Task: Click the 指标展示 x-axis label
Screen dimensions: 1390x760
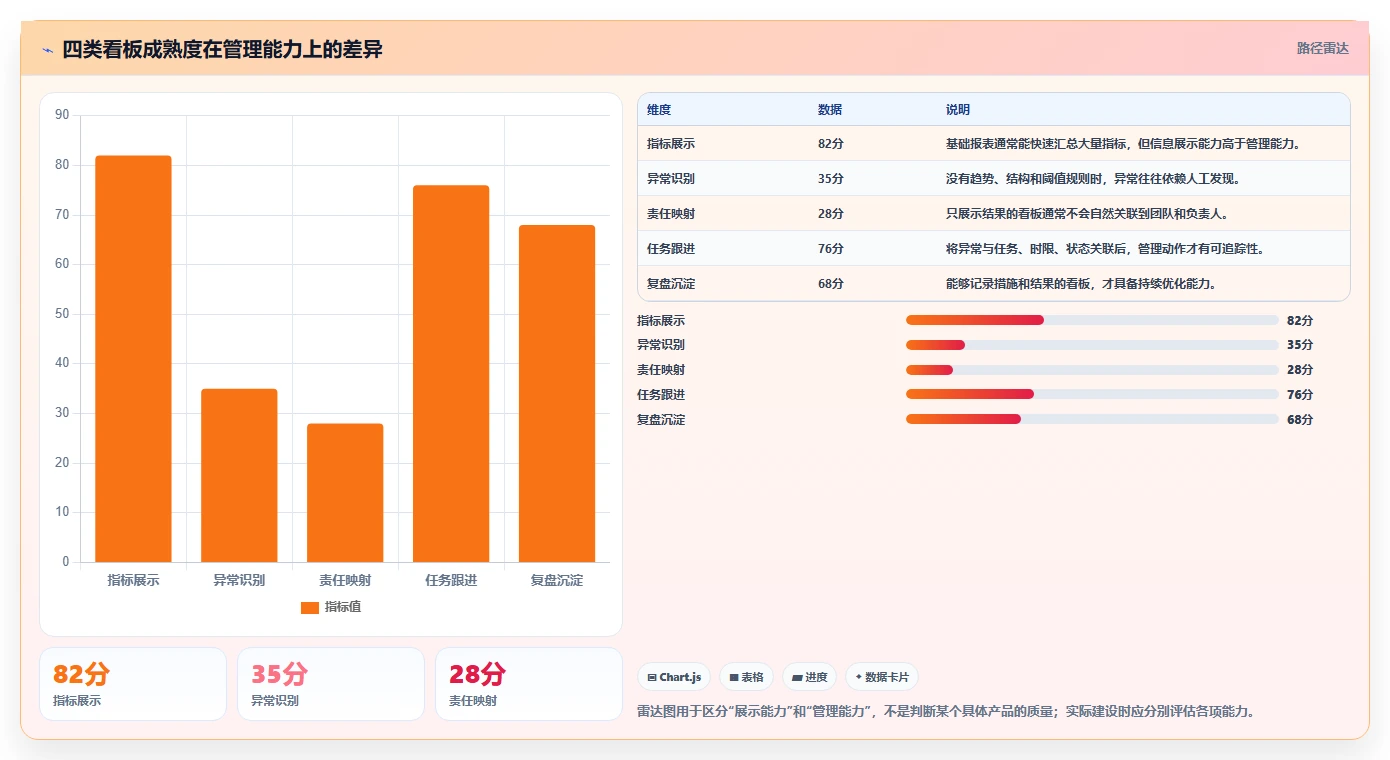Action: click(x=133, y=580)
